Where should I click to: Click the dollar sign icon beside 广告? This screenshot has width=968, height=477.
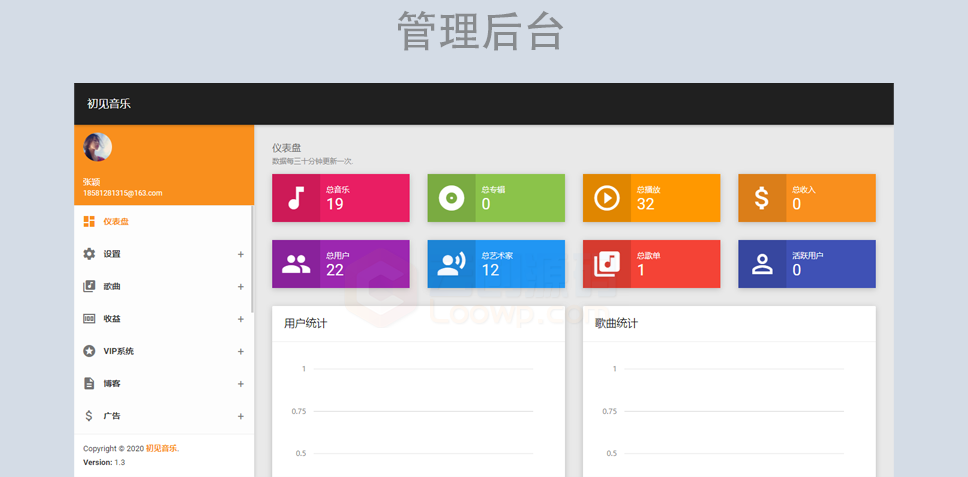point(89,416)
